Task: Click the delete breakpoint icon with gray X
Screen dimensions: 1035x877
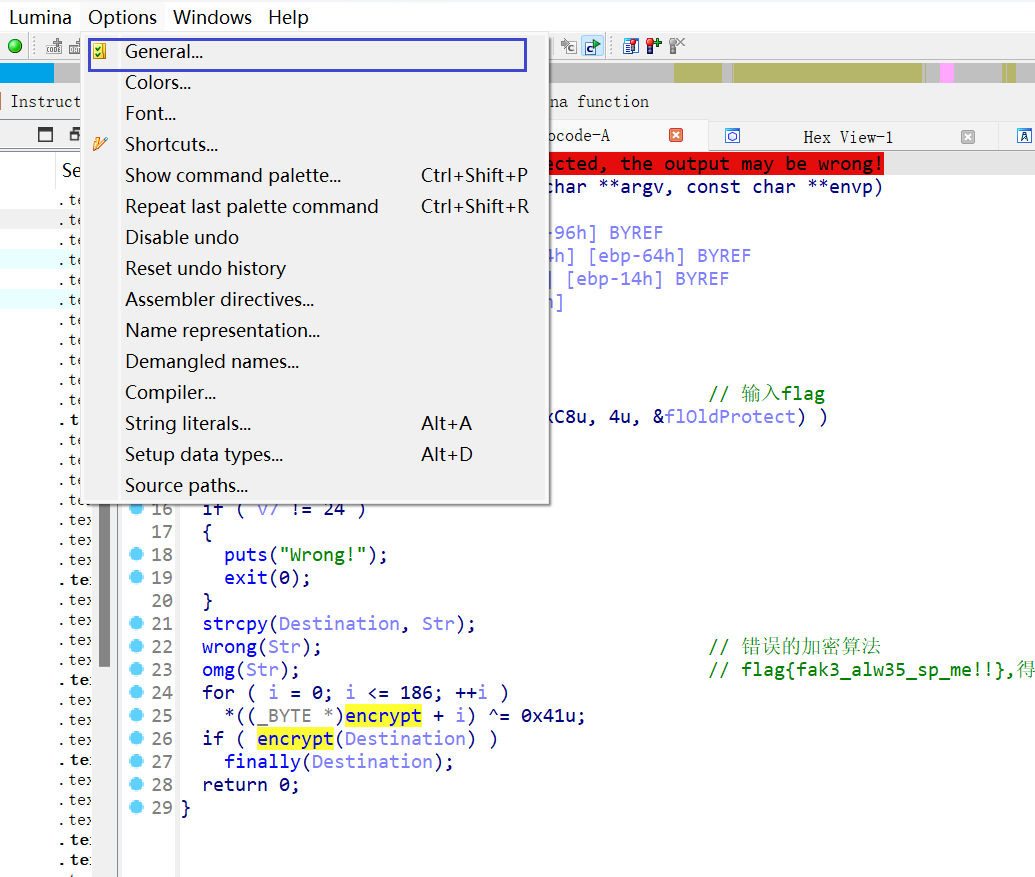Action: tap(677, 46)
